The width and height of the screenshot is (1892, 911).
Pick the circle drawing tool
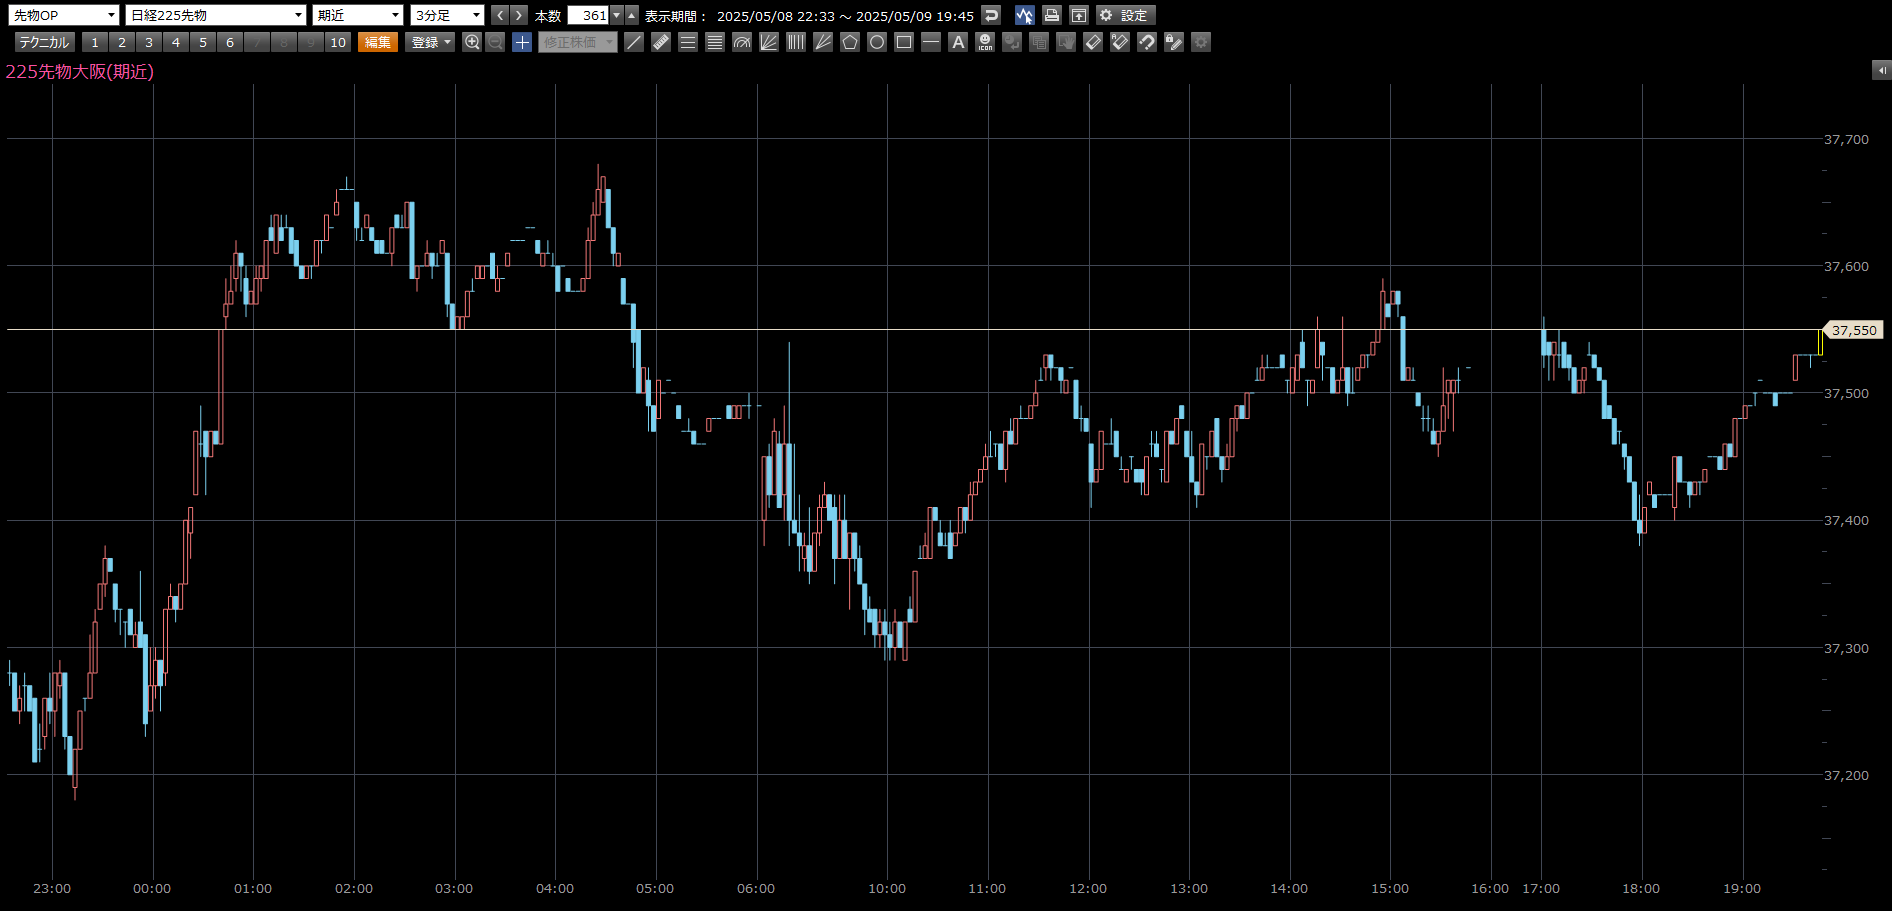point(877,42)
